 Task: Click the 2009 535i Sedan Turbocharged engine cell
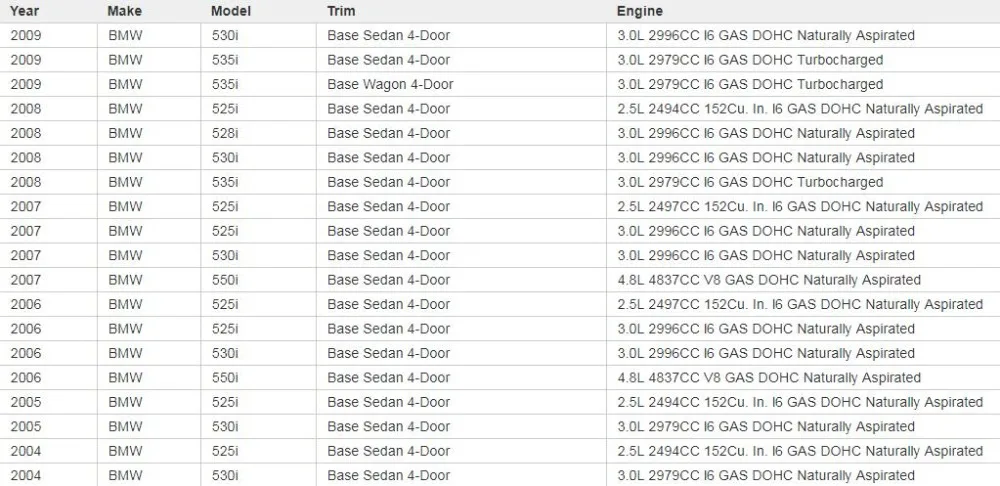[803, 60]
